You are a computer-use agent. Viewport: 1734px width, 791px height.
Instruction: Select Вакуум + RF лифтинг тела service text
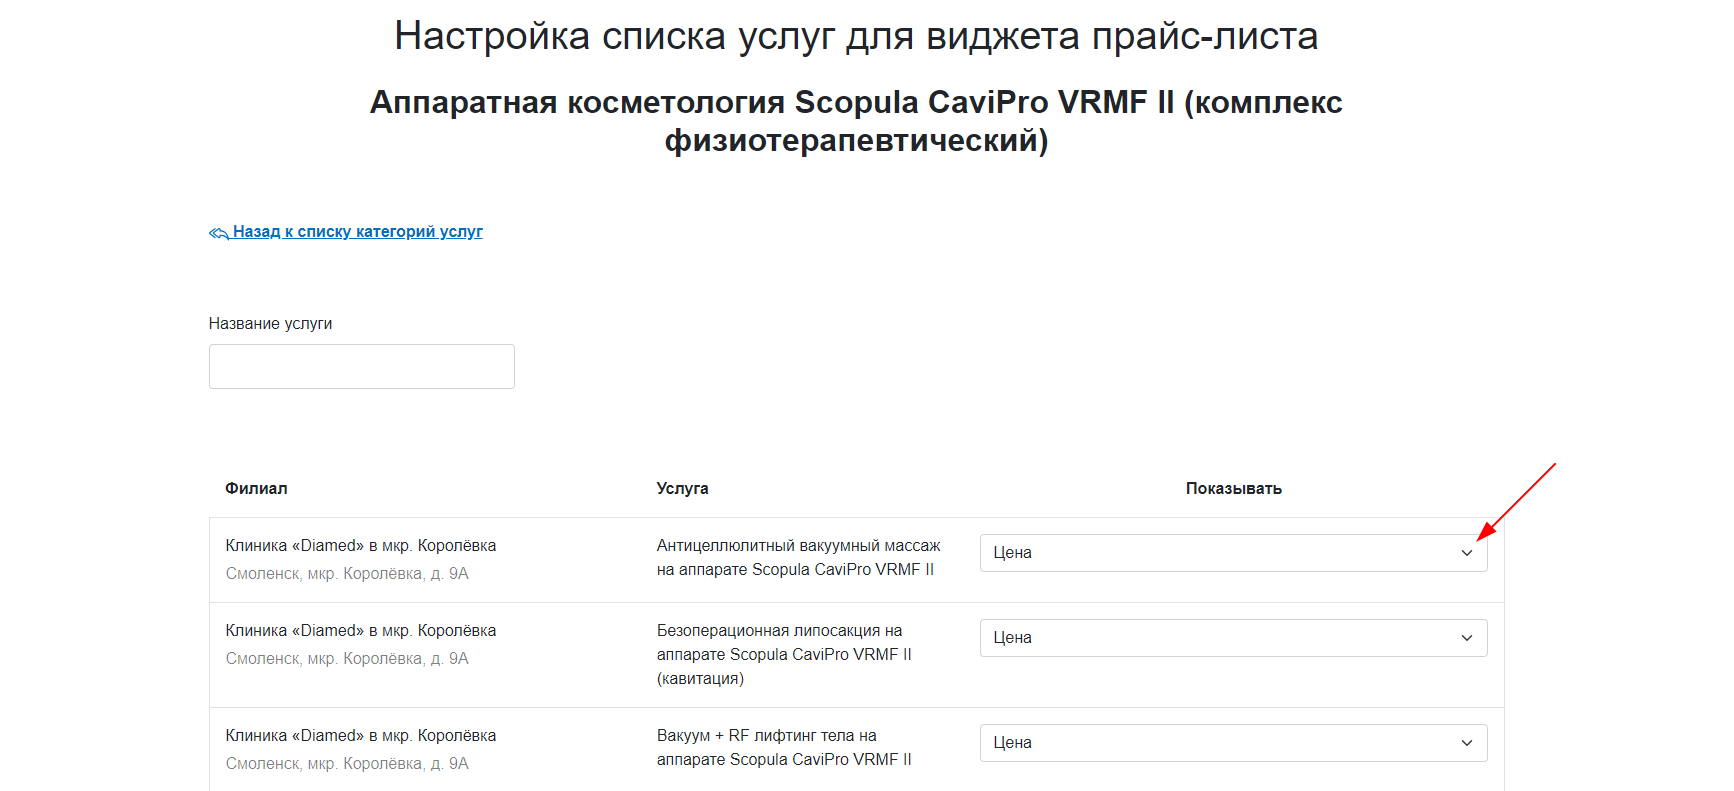(x=784, y=748)
